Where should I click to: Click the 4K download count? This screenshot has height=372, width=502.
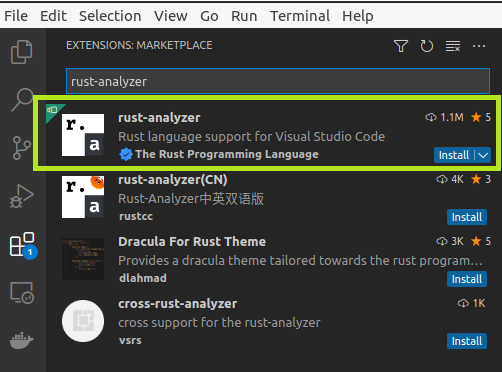click(x=450, y=179)
